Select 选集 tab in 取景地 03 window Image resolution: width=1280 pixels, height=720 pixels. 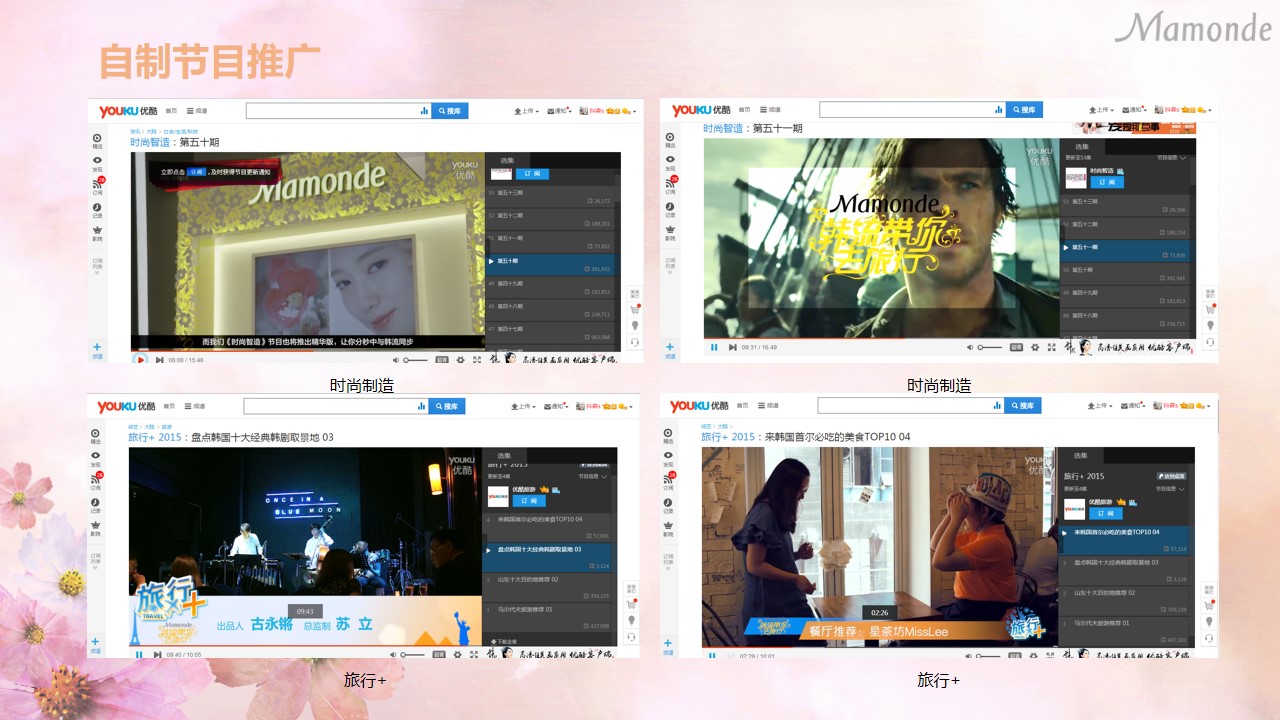coord(504,456)
